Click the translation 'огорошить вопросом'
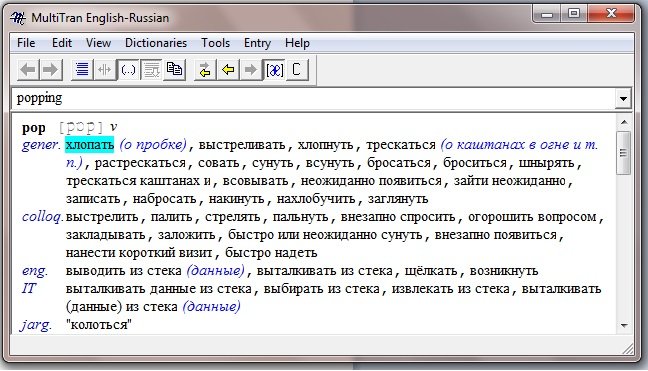This screenshot has width=648, height=371. pyautogui.click(x=532, y=216)
